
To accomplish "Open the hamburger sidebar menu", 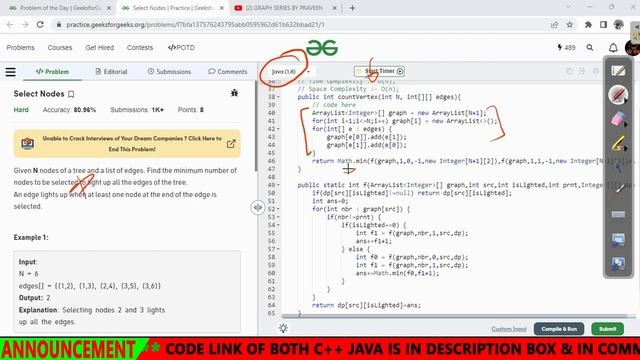I will pyautogui.click(x=11, y=72).
